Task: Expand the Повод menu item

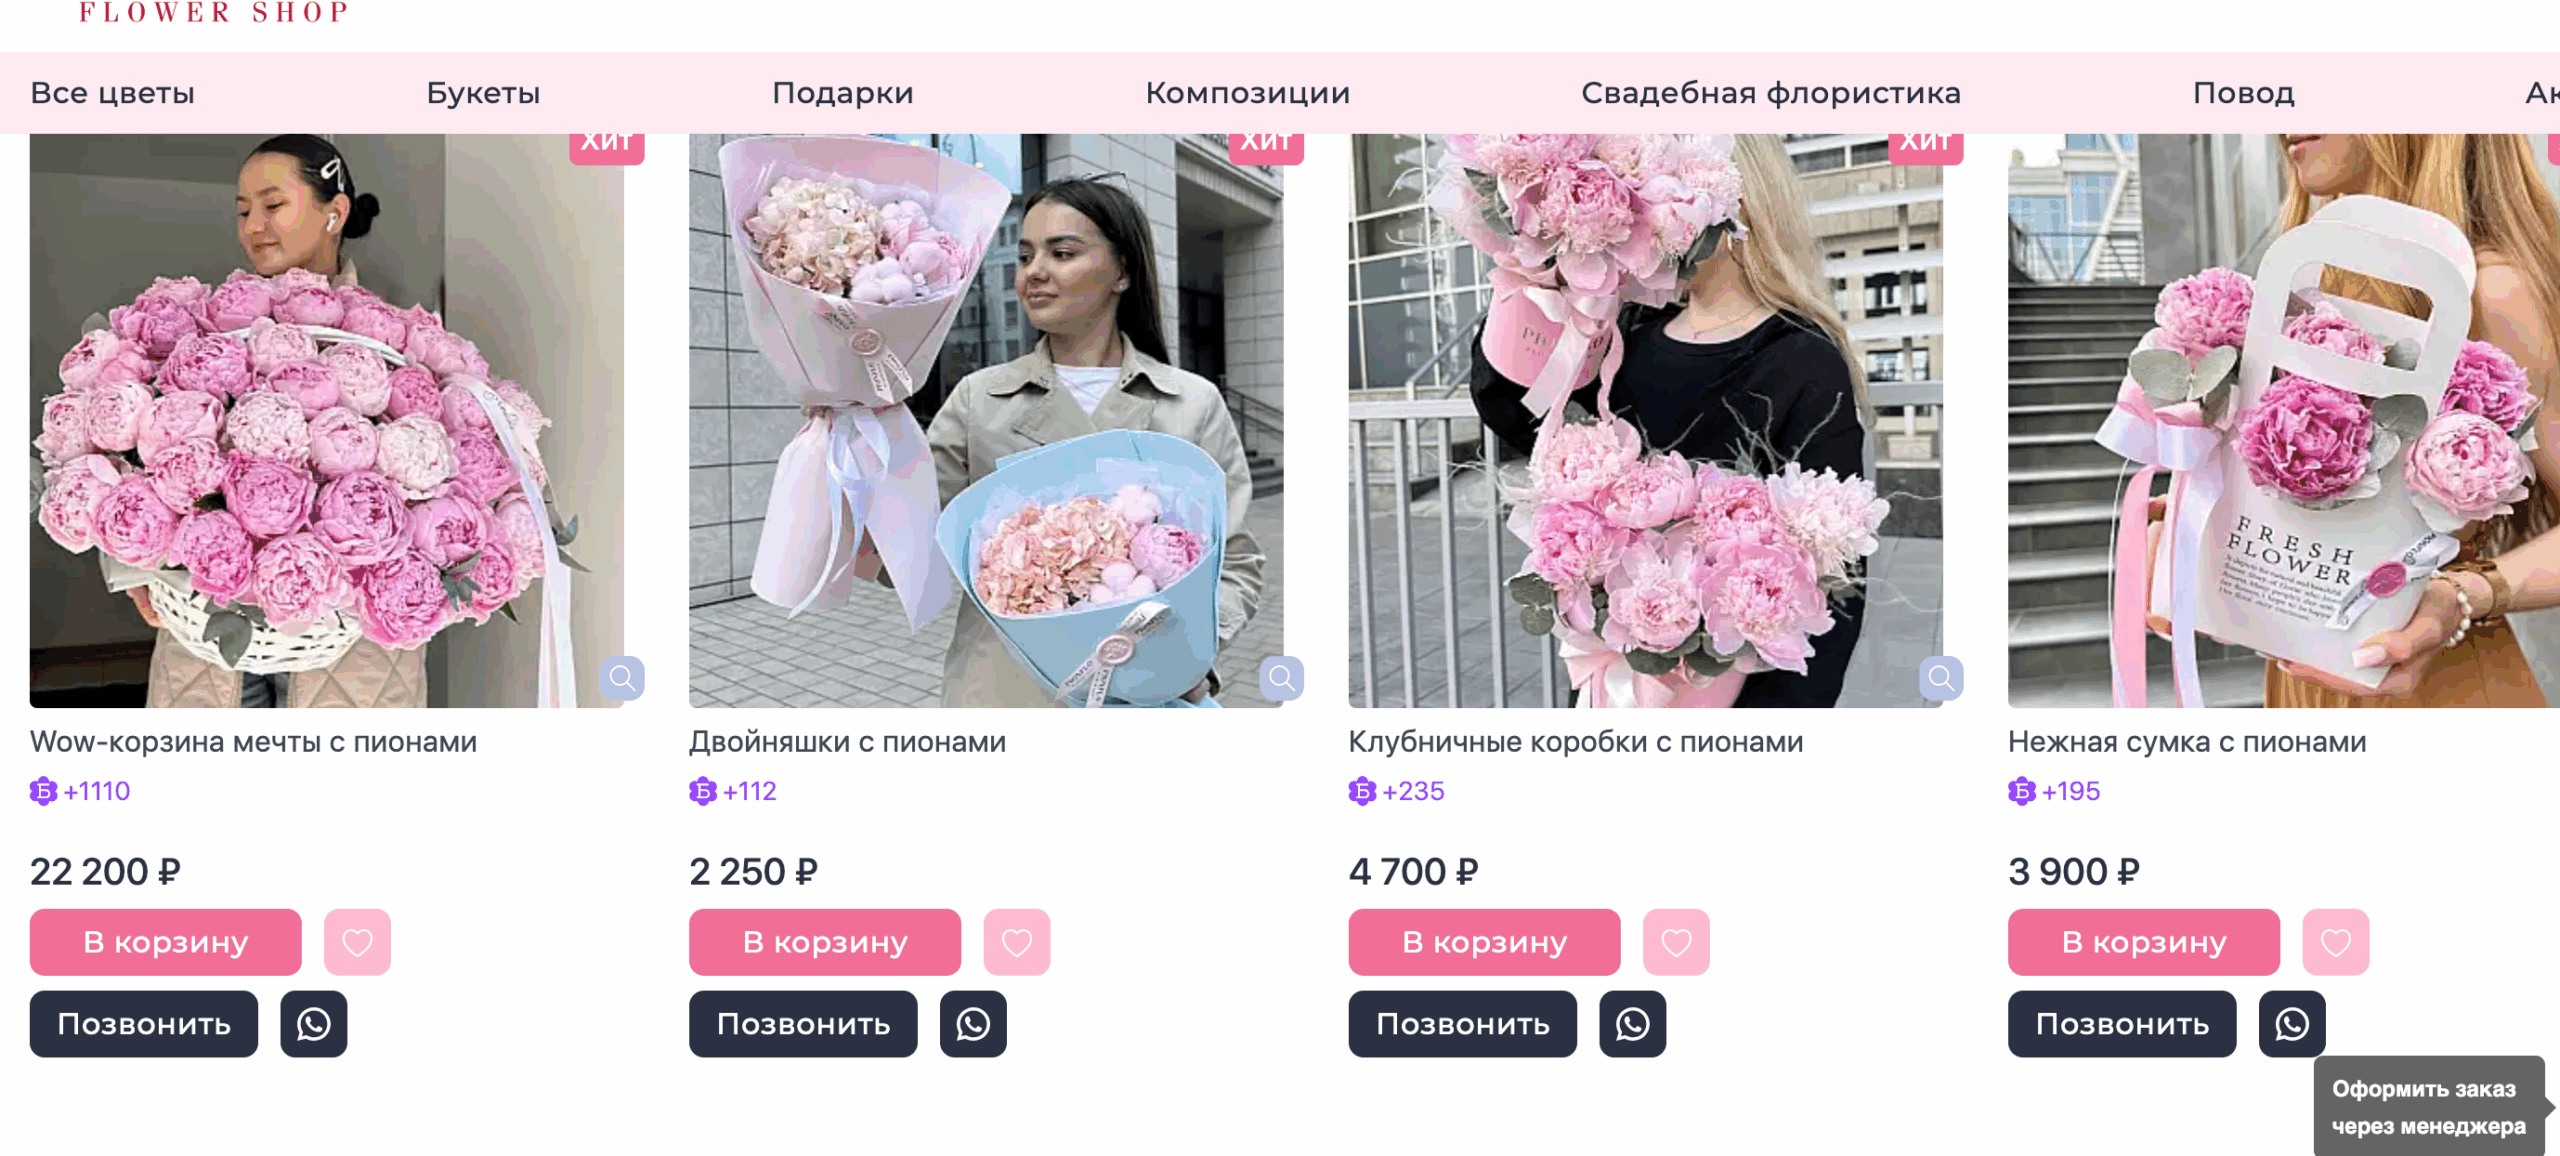Action: click(x=2244, y=93)
